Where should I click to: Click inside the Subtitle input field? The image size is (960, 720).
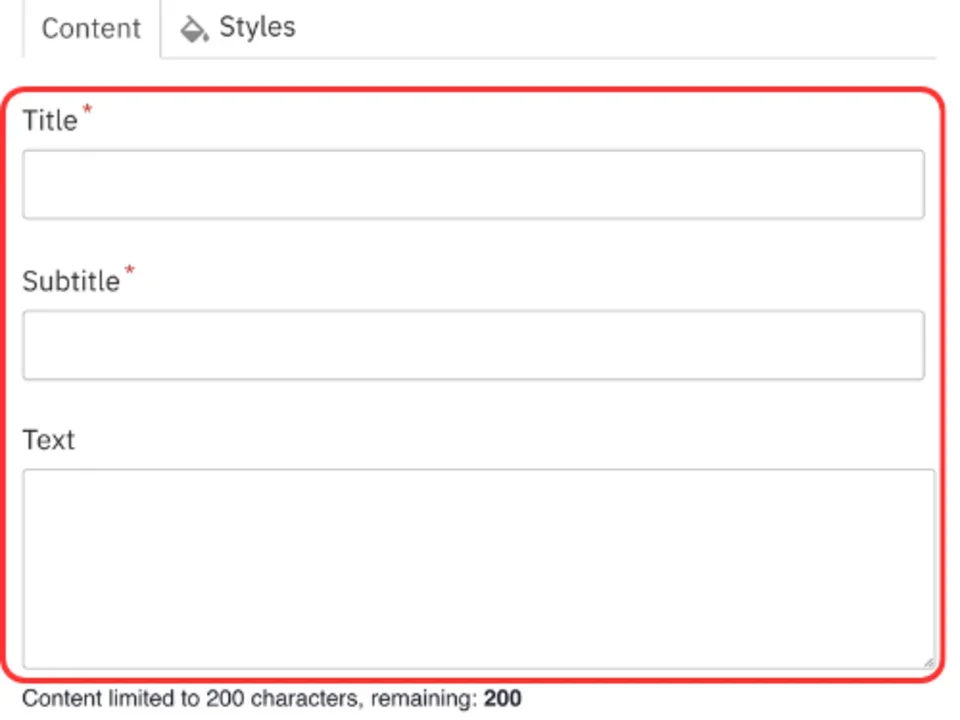click(x=473, y=345)
